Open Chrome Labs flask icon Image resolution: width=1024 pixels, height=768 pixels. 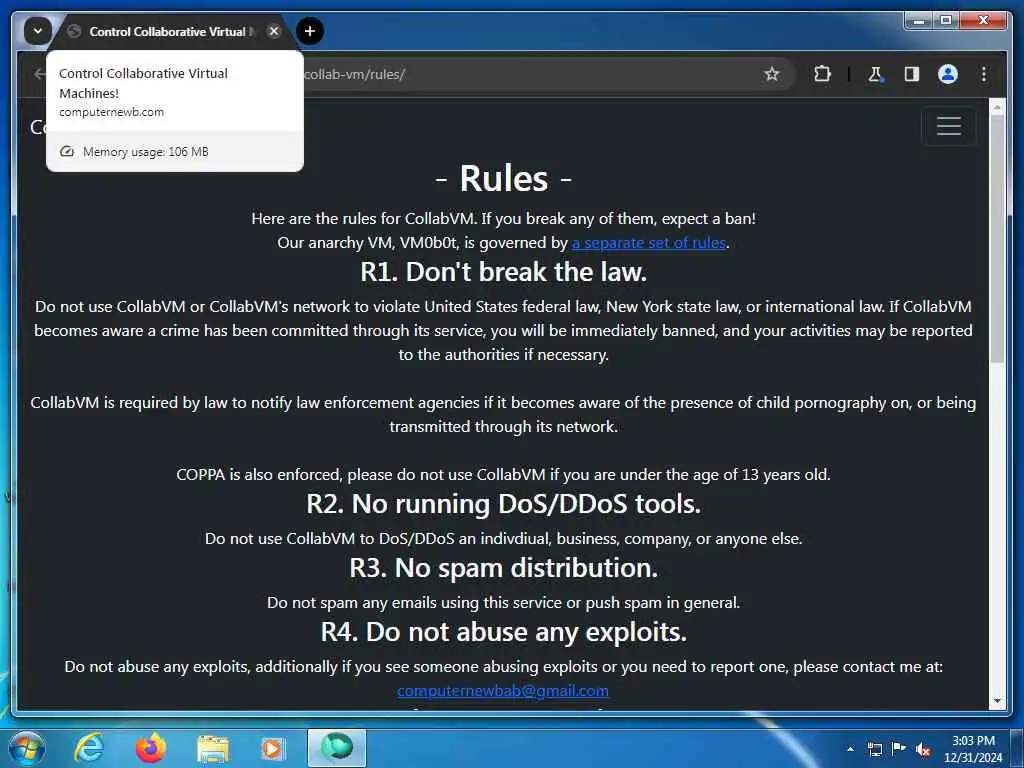coord(875,74)
